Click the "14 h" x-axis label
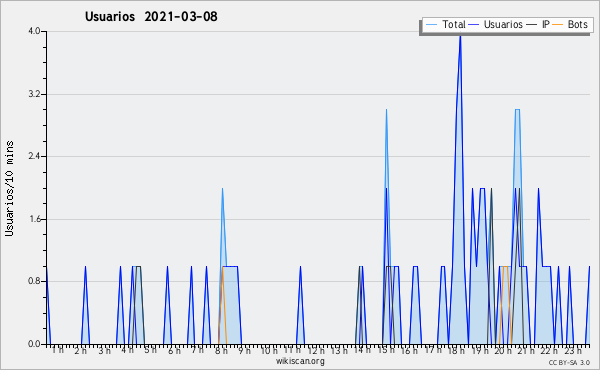 [362, 350]
